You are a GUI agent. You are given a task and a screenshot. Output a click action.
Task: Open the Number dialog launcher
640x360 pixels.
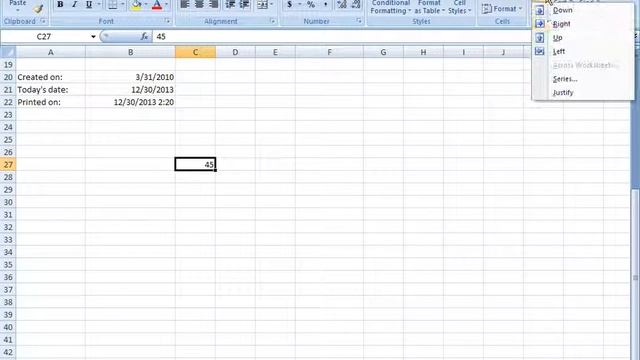[x=359, y=21]
